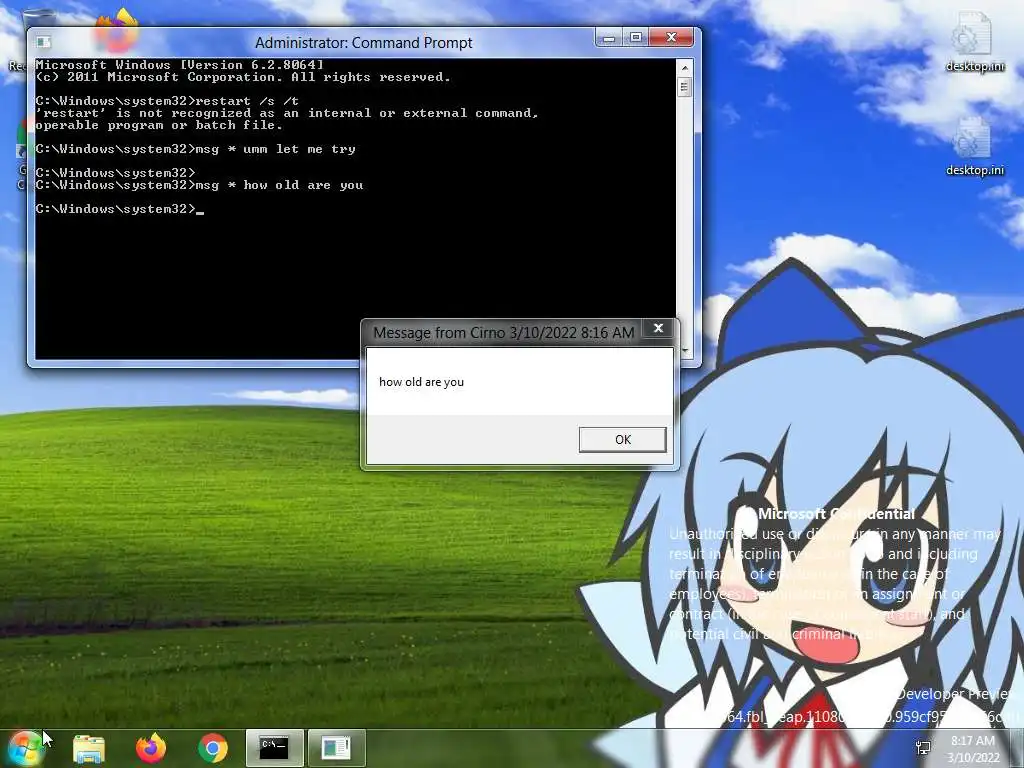Click Command Prompt scrollbar down arrow
Screen dimensions: 1024x768
pyautogui.click(x=684, y=351)
